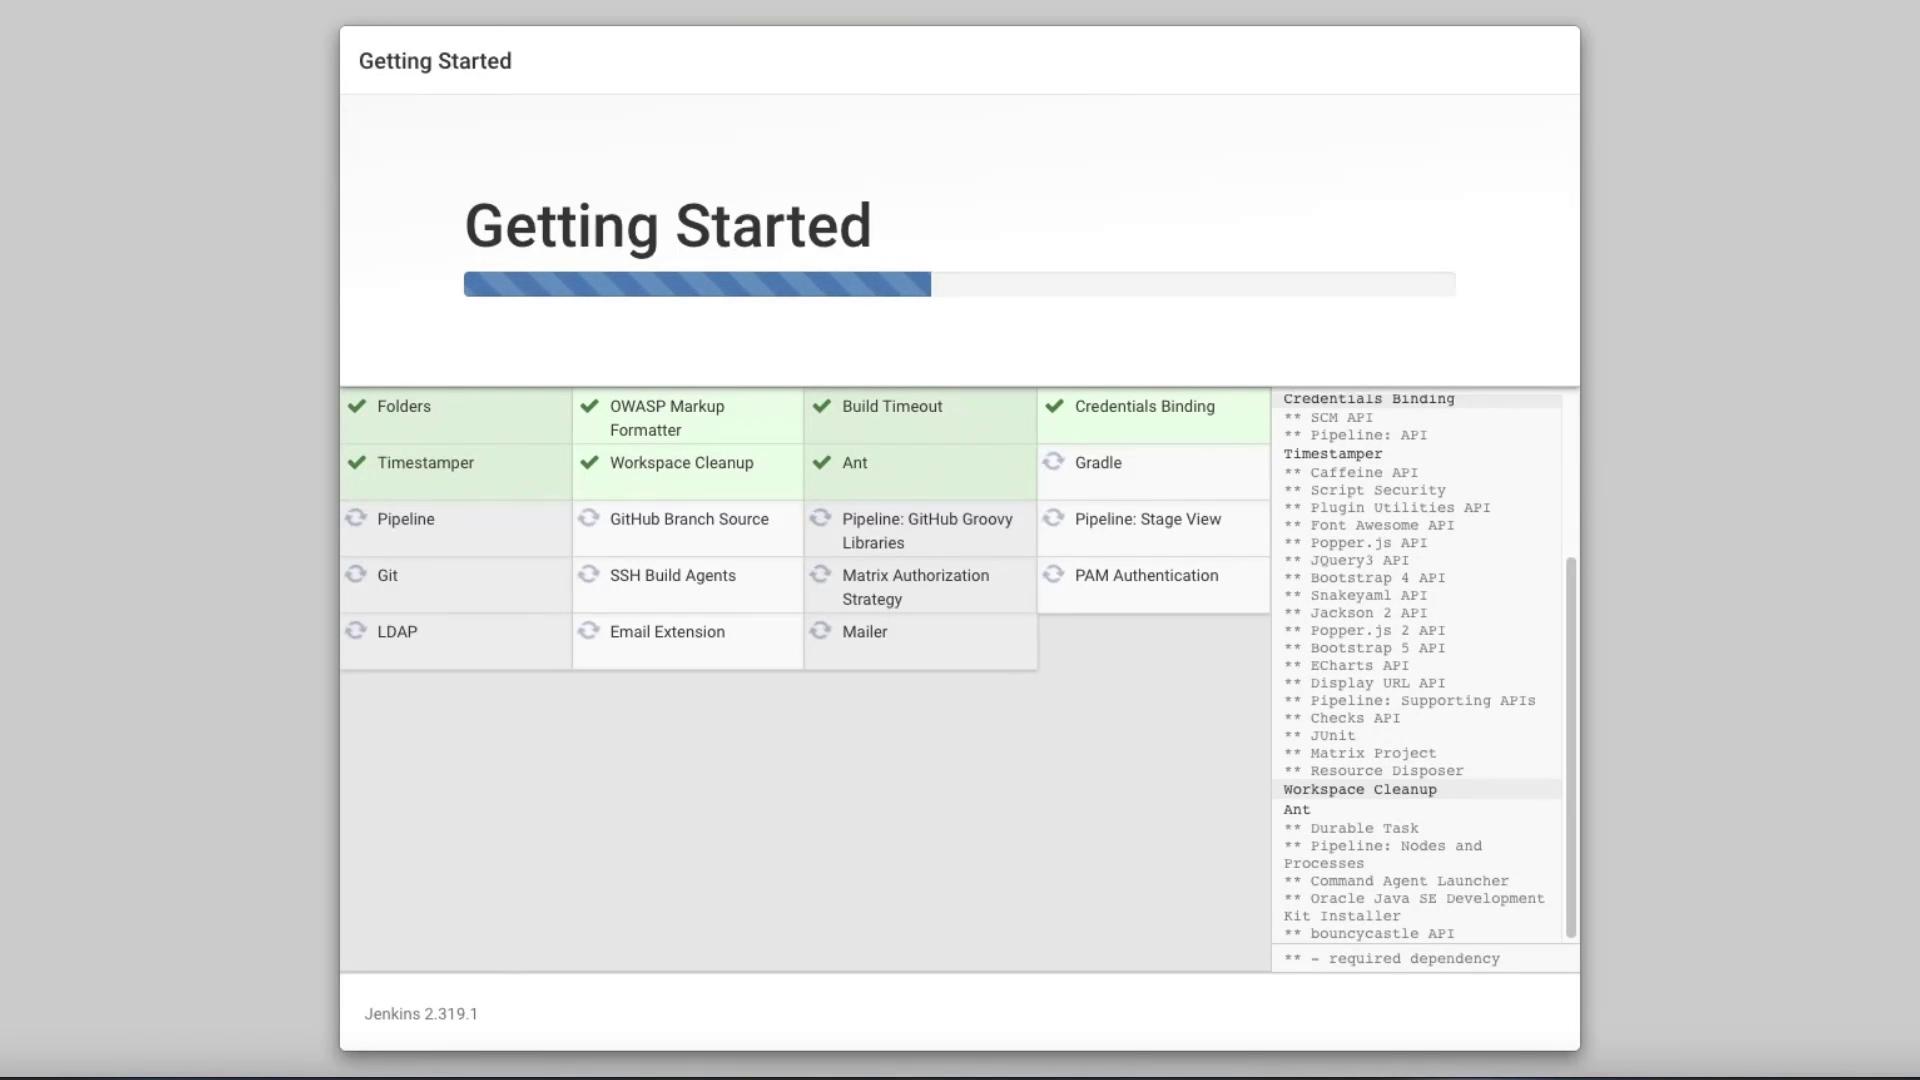Click the checkmark next to Timestamper
The image size is (1920, 1080).
[x=356, y=462]
